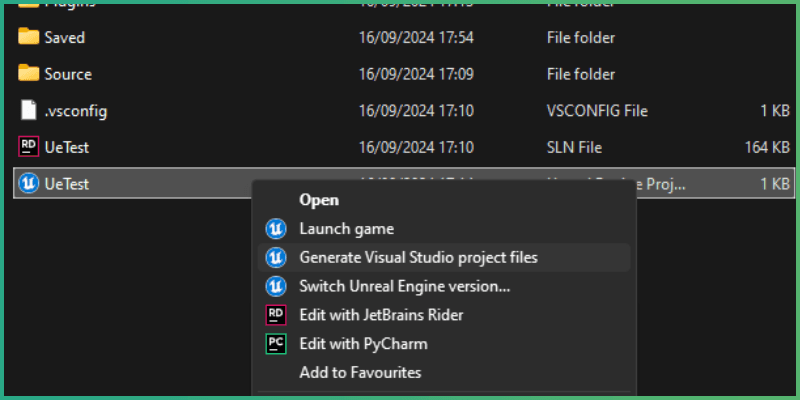Screen dimensions: 800x400
Task: Click Unreal icon beside Switch Unreal Engine version
Action: pyautogui.click(x=276, y=286)
